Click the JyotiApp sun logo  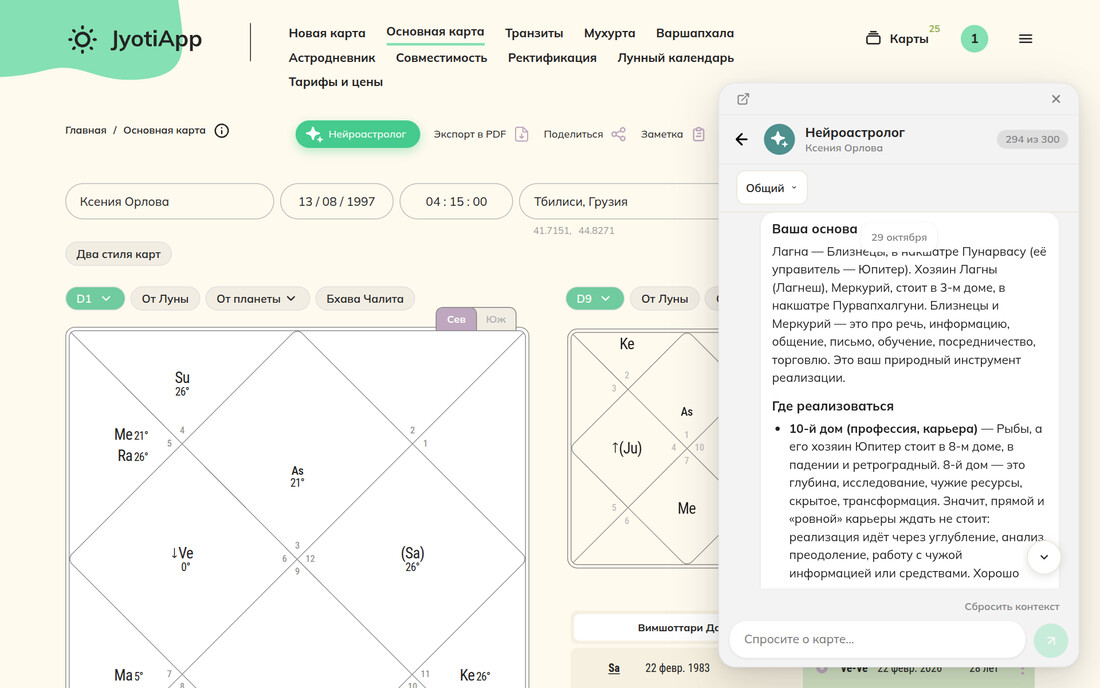coord(82,39)
